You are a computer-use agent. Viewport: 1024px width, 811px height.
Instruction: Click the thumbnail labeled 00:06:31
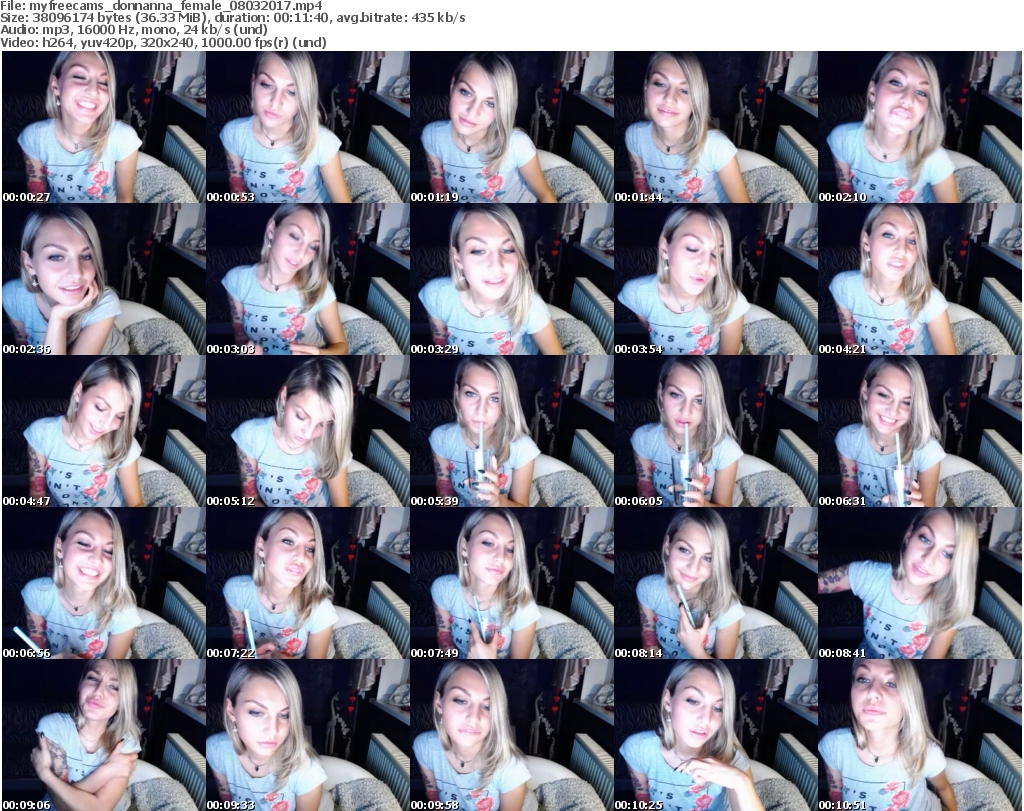click(x=920, y=431)
